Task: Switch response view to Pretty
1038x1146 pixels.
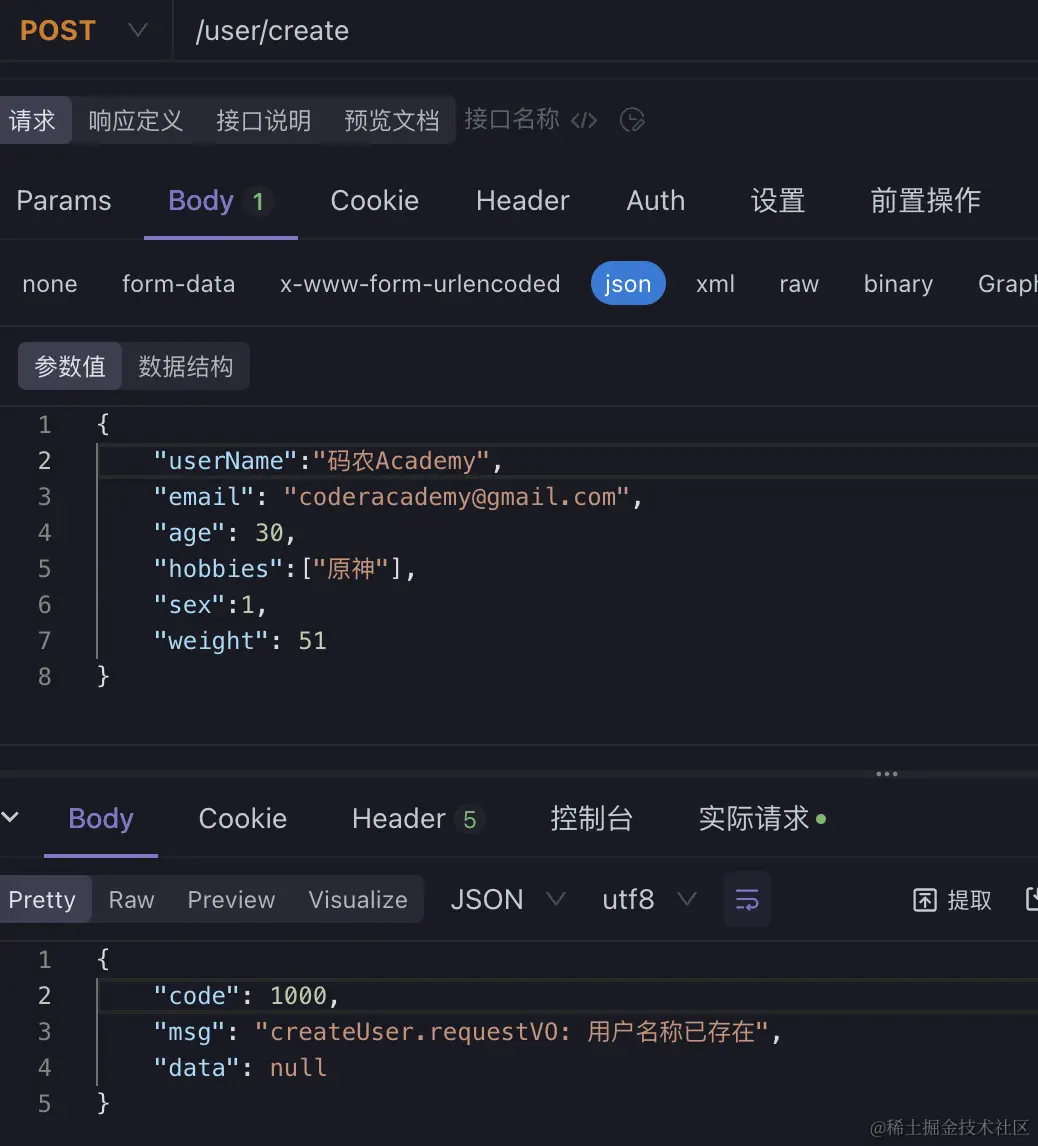Action: click(42, 899)
